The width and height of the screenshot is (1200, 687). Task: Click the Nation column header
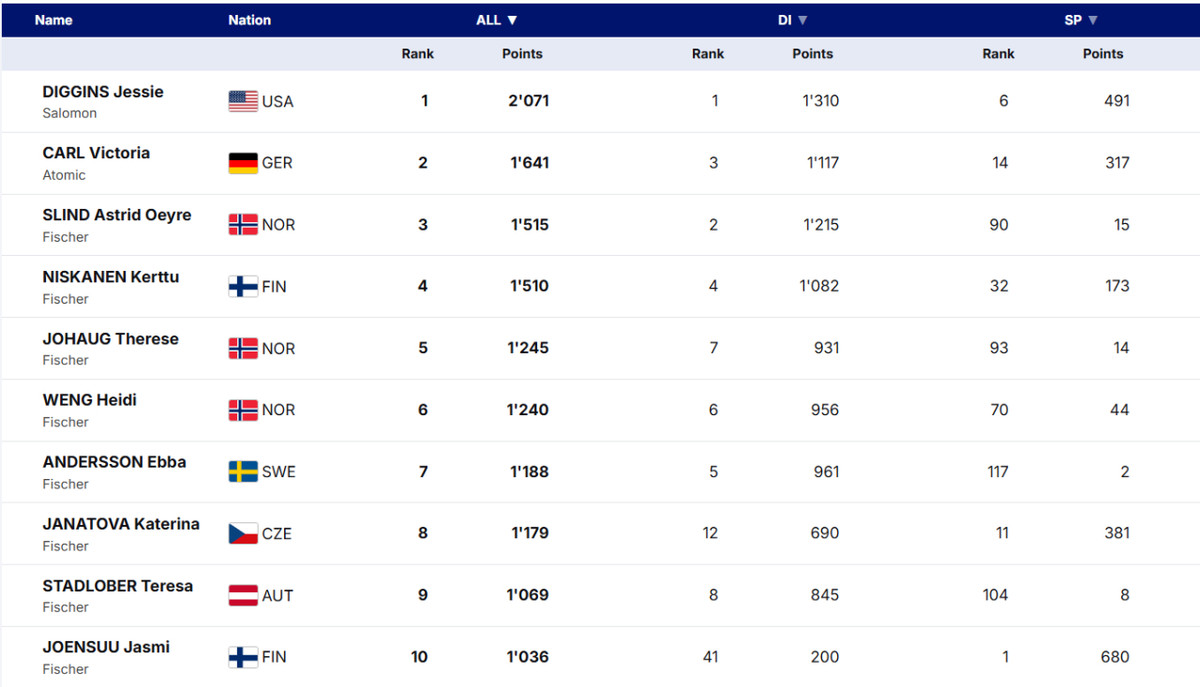click(249, 20)
